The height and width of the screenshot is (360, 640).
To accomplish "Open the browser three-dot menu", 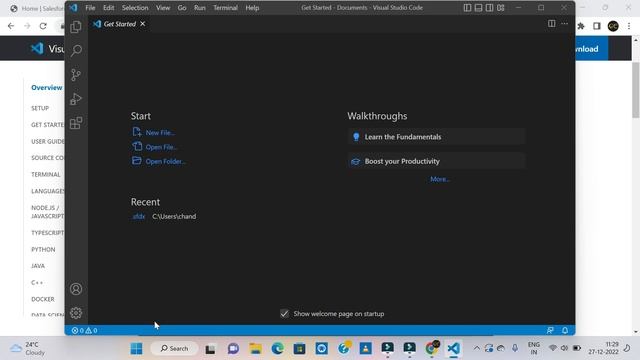I will [629, 26].
